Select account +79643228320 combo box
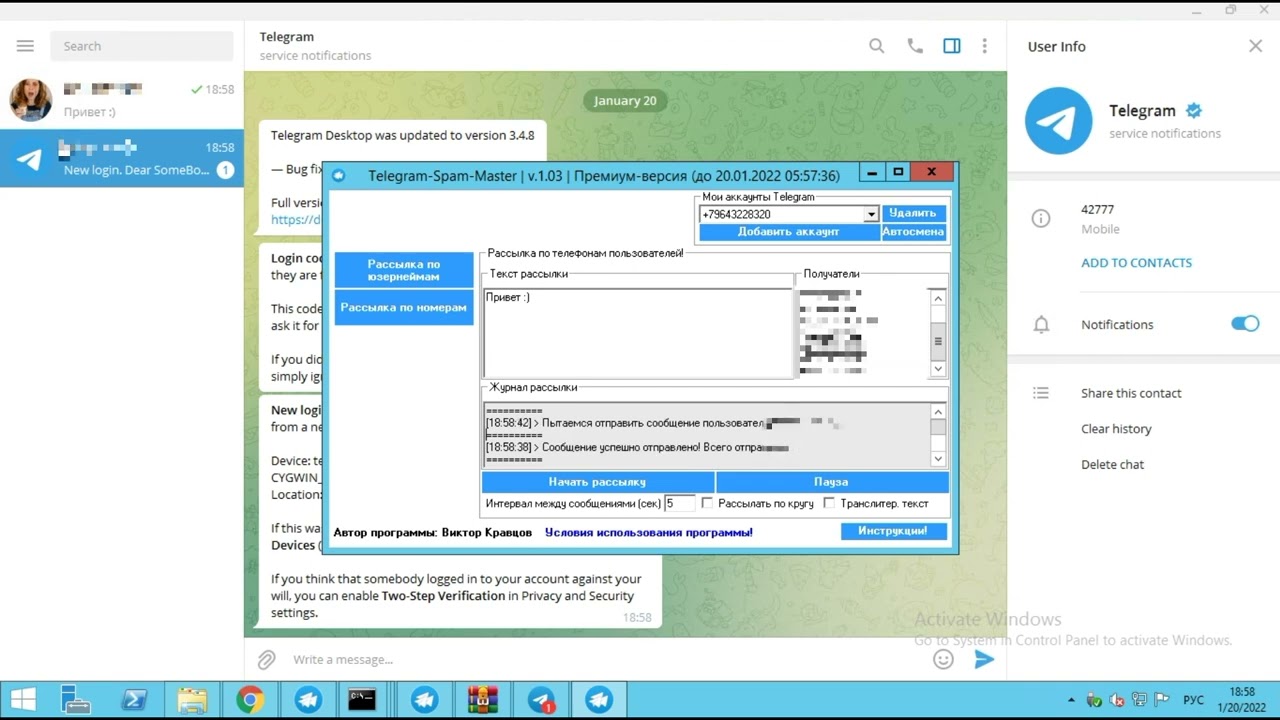The width and height of the screenshot is (1280, 720). click(788, 214)
